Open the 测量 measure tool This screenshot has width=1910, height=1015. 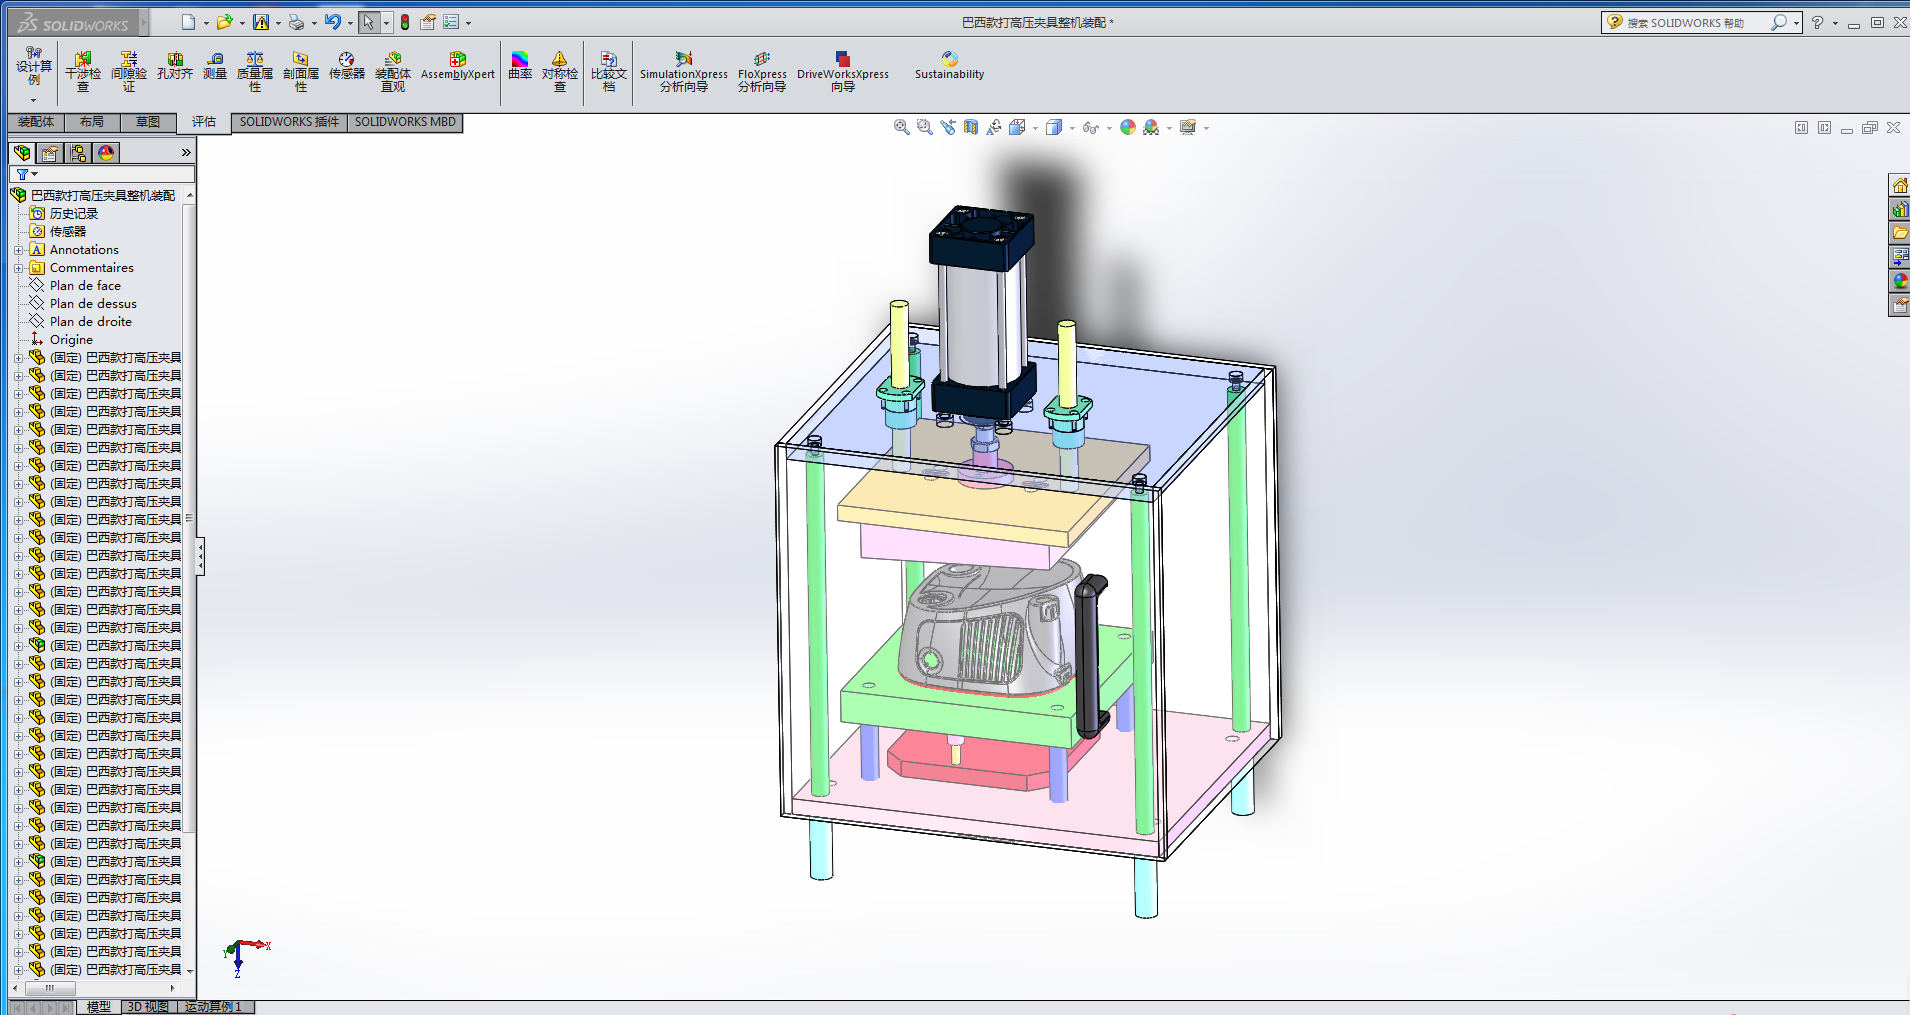point(215,66)
